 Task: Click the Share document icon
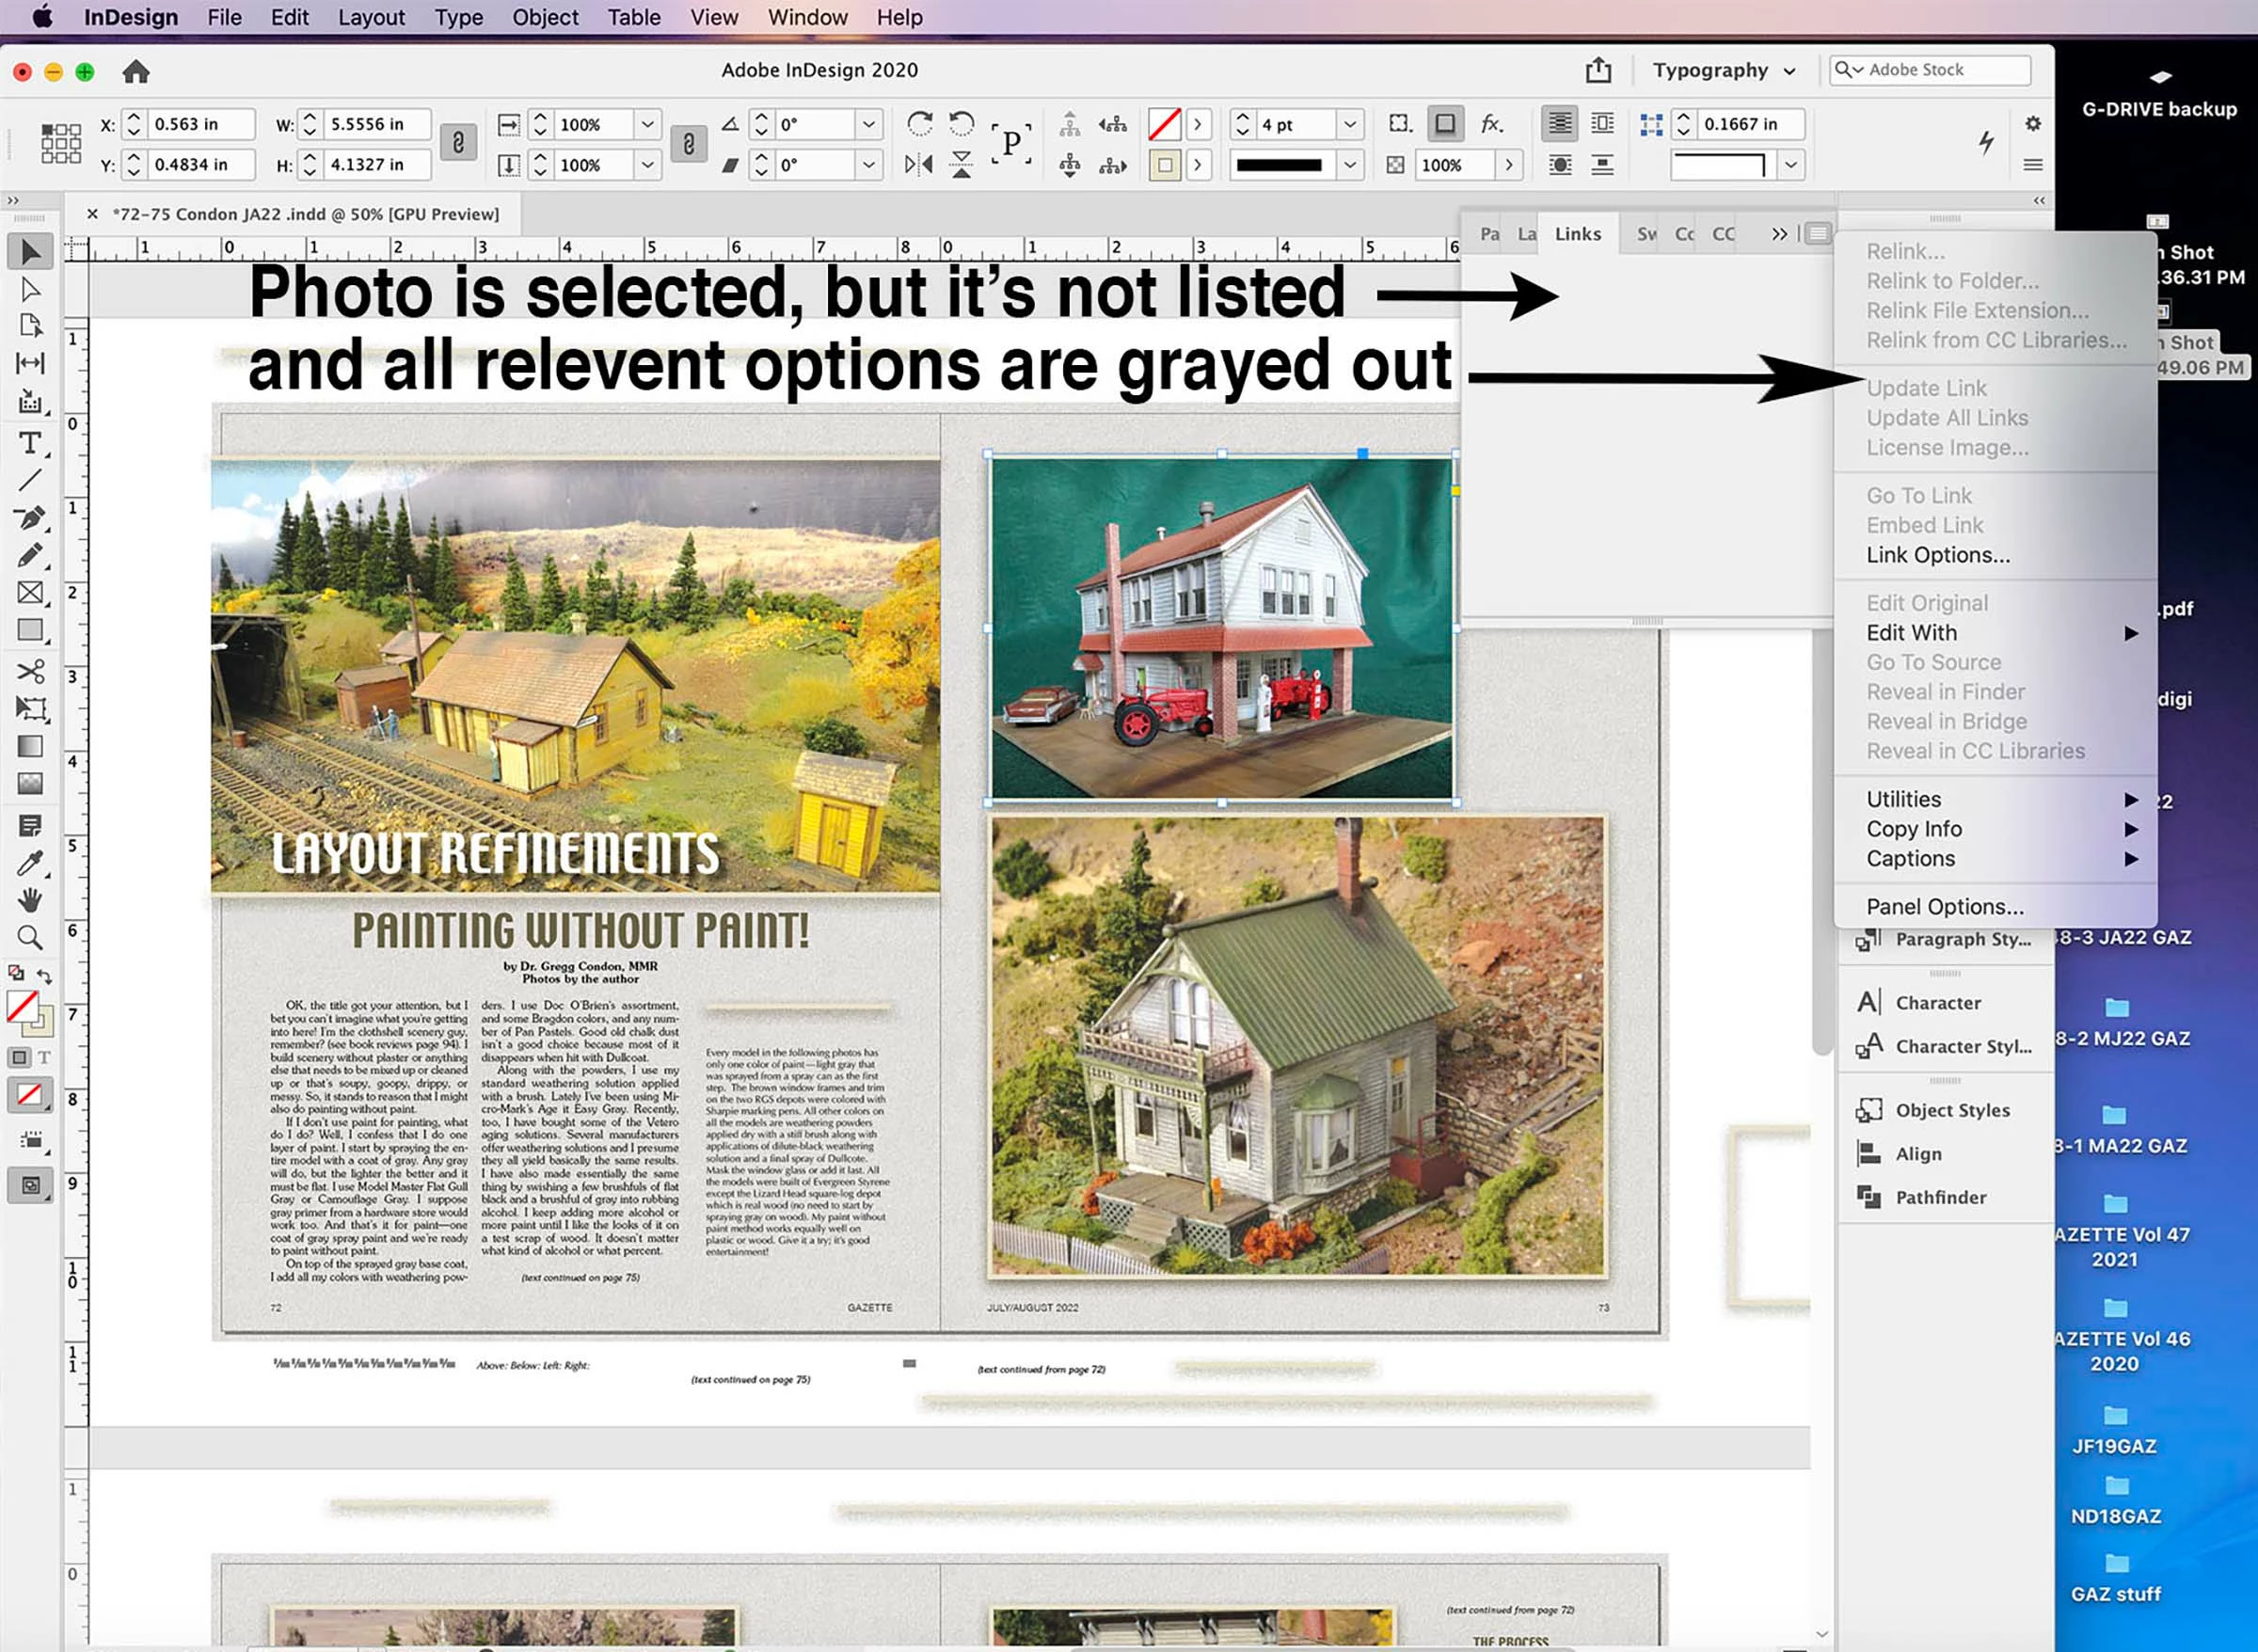(x=1598, y=70)
